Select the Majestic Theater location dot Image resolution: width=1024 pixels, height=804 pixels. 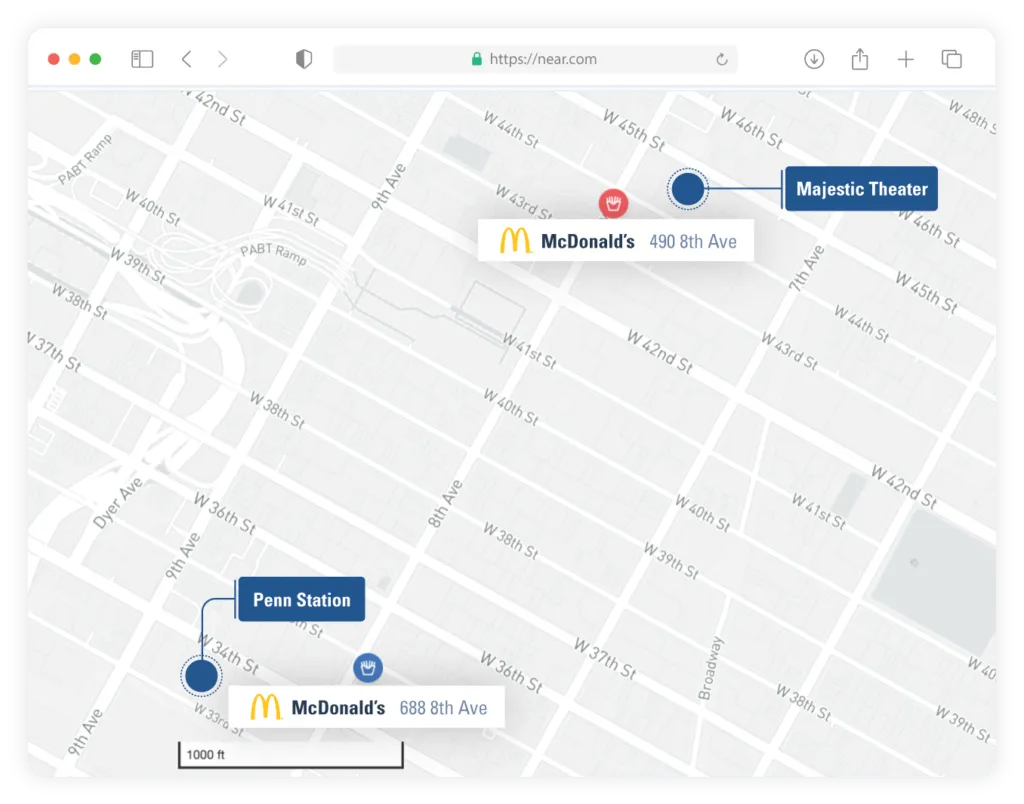pos(688,189)
